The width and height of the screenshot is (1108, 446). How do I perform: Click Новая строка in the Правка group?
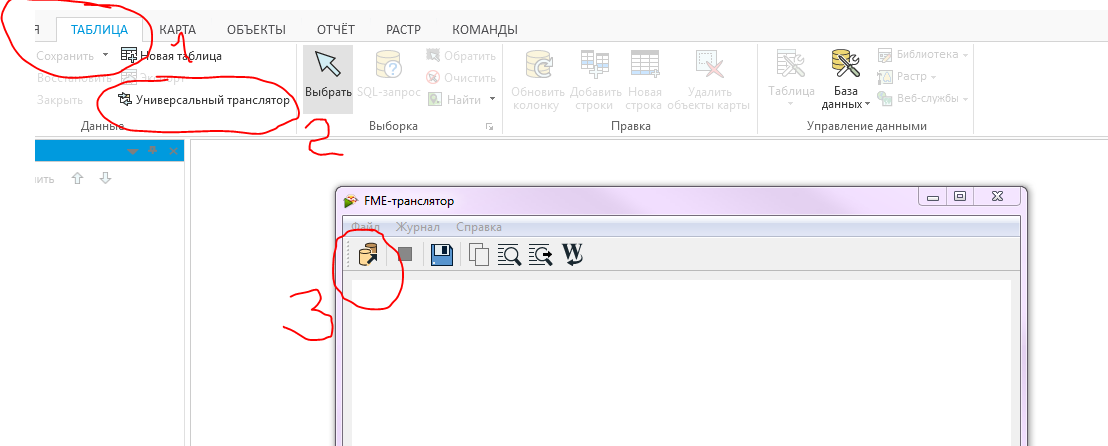pyautogui.click(x=644, y=79)
